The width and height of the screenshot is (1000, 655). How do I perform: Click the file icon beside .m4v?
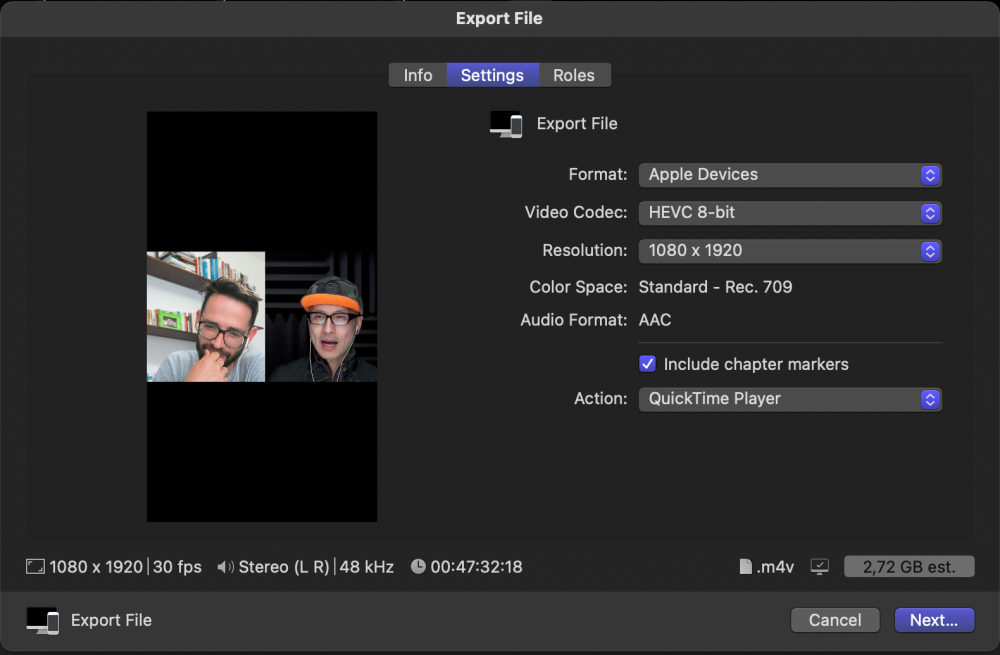[x=745, y=566]
